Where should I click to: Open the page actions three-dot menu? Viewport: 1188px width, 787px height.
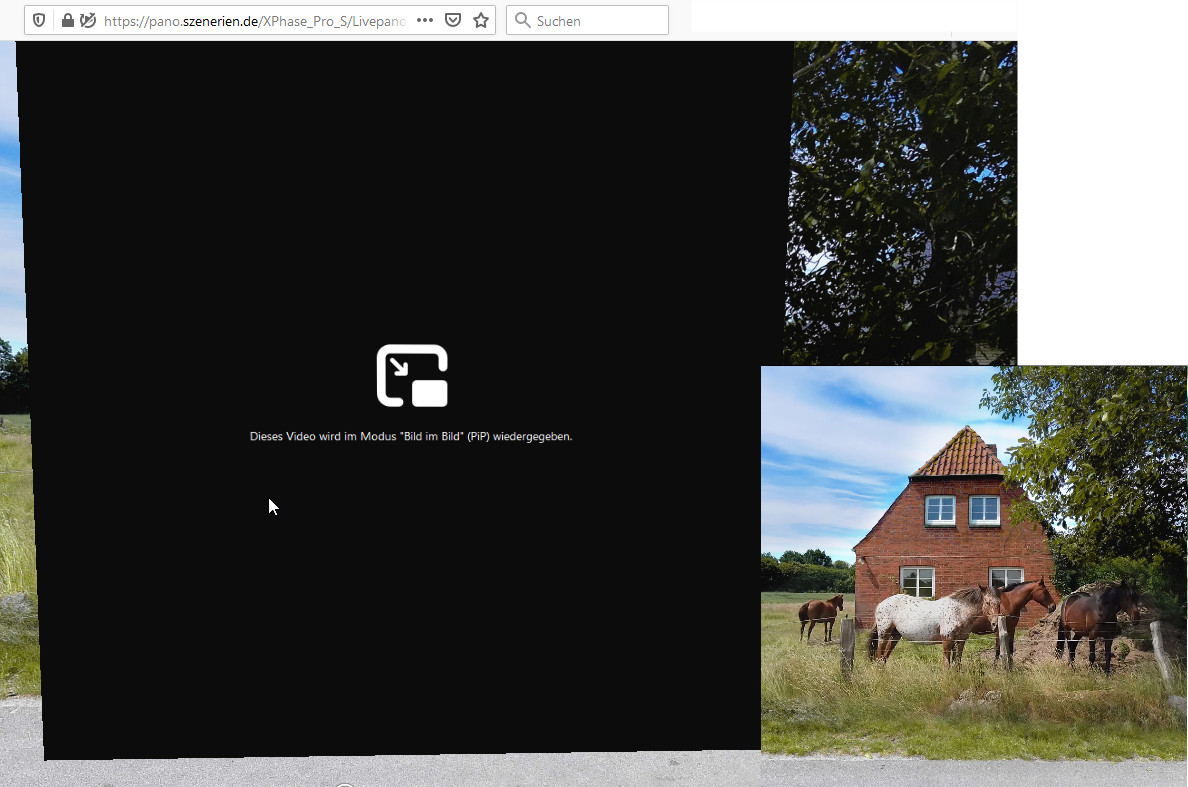pos(425,20)
